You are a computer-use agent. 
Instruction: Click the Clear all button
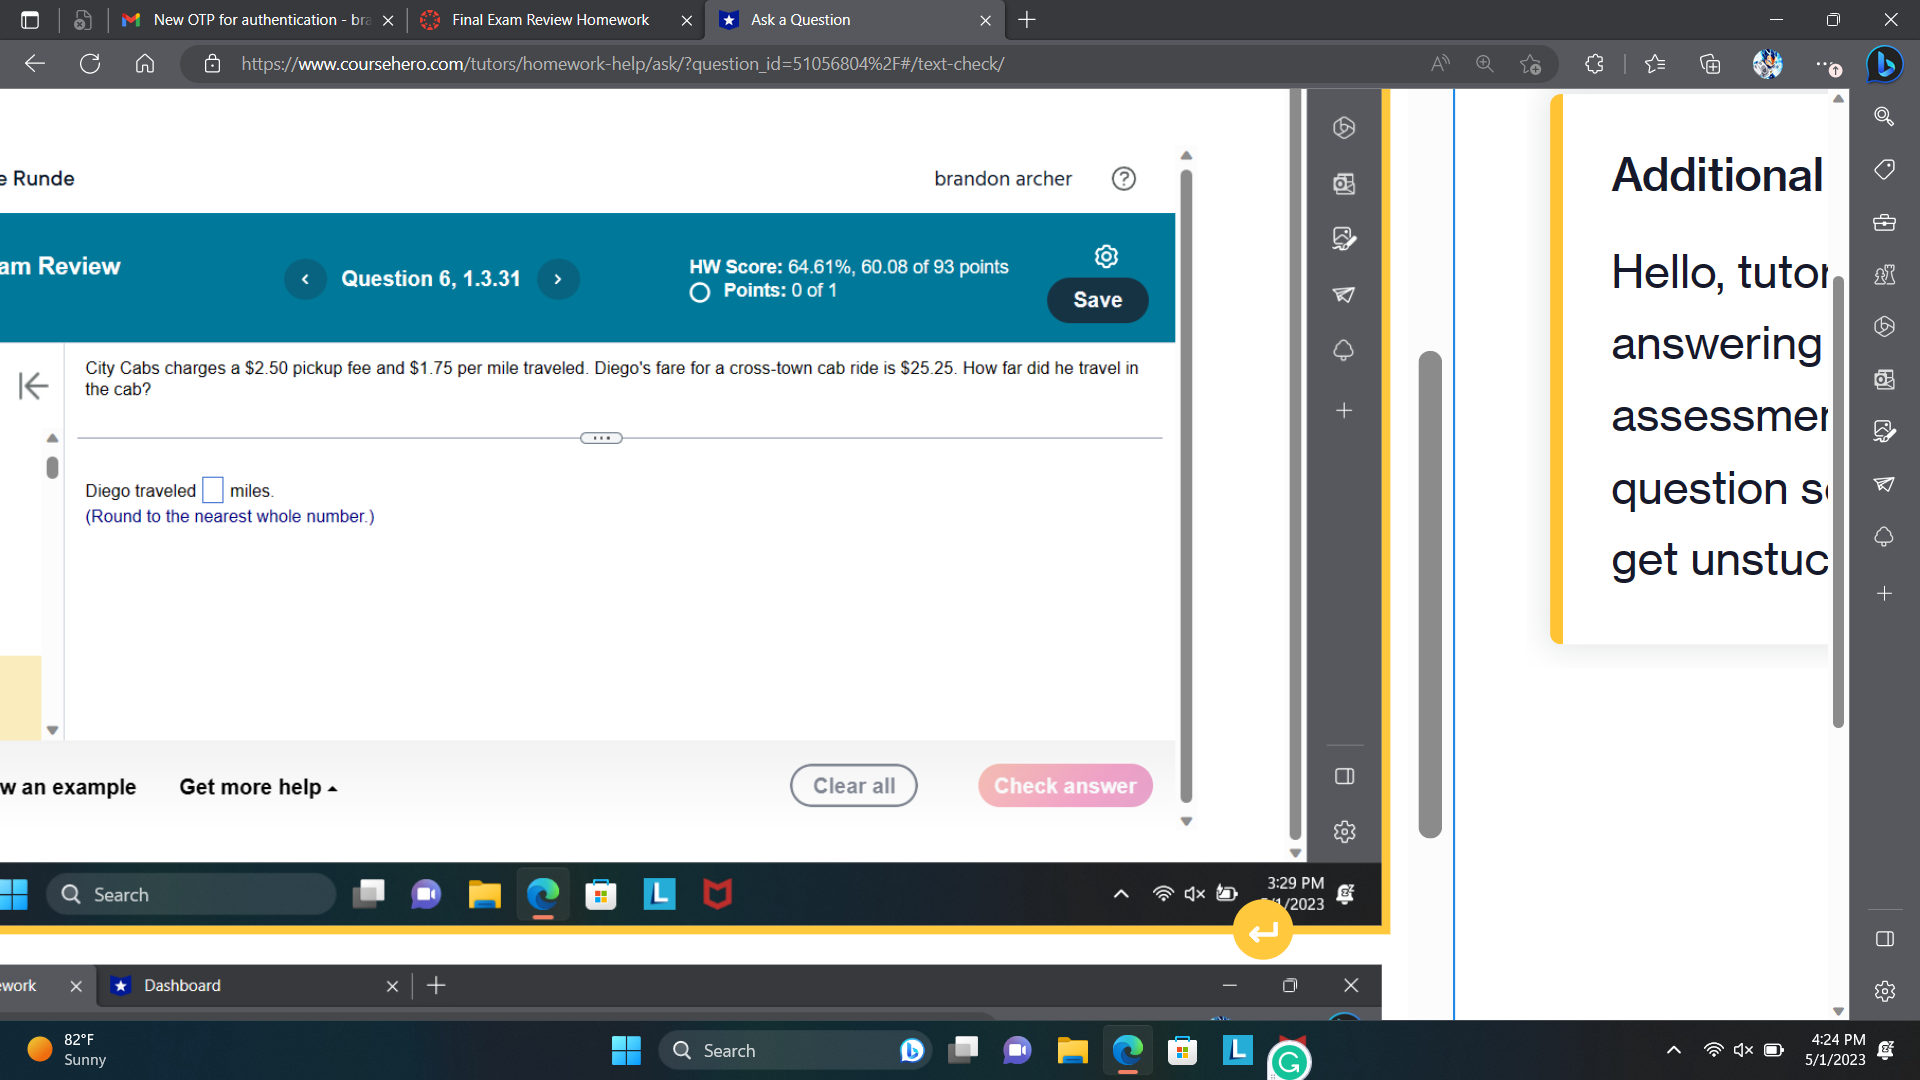tap(853, 785)
